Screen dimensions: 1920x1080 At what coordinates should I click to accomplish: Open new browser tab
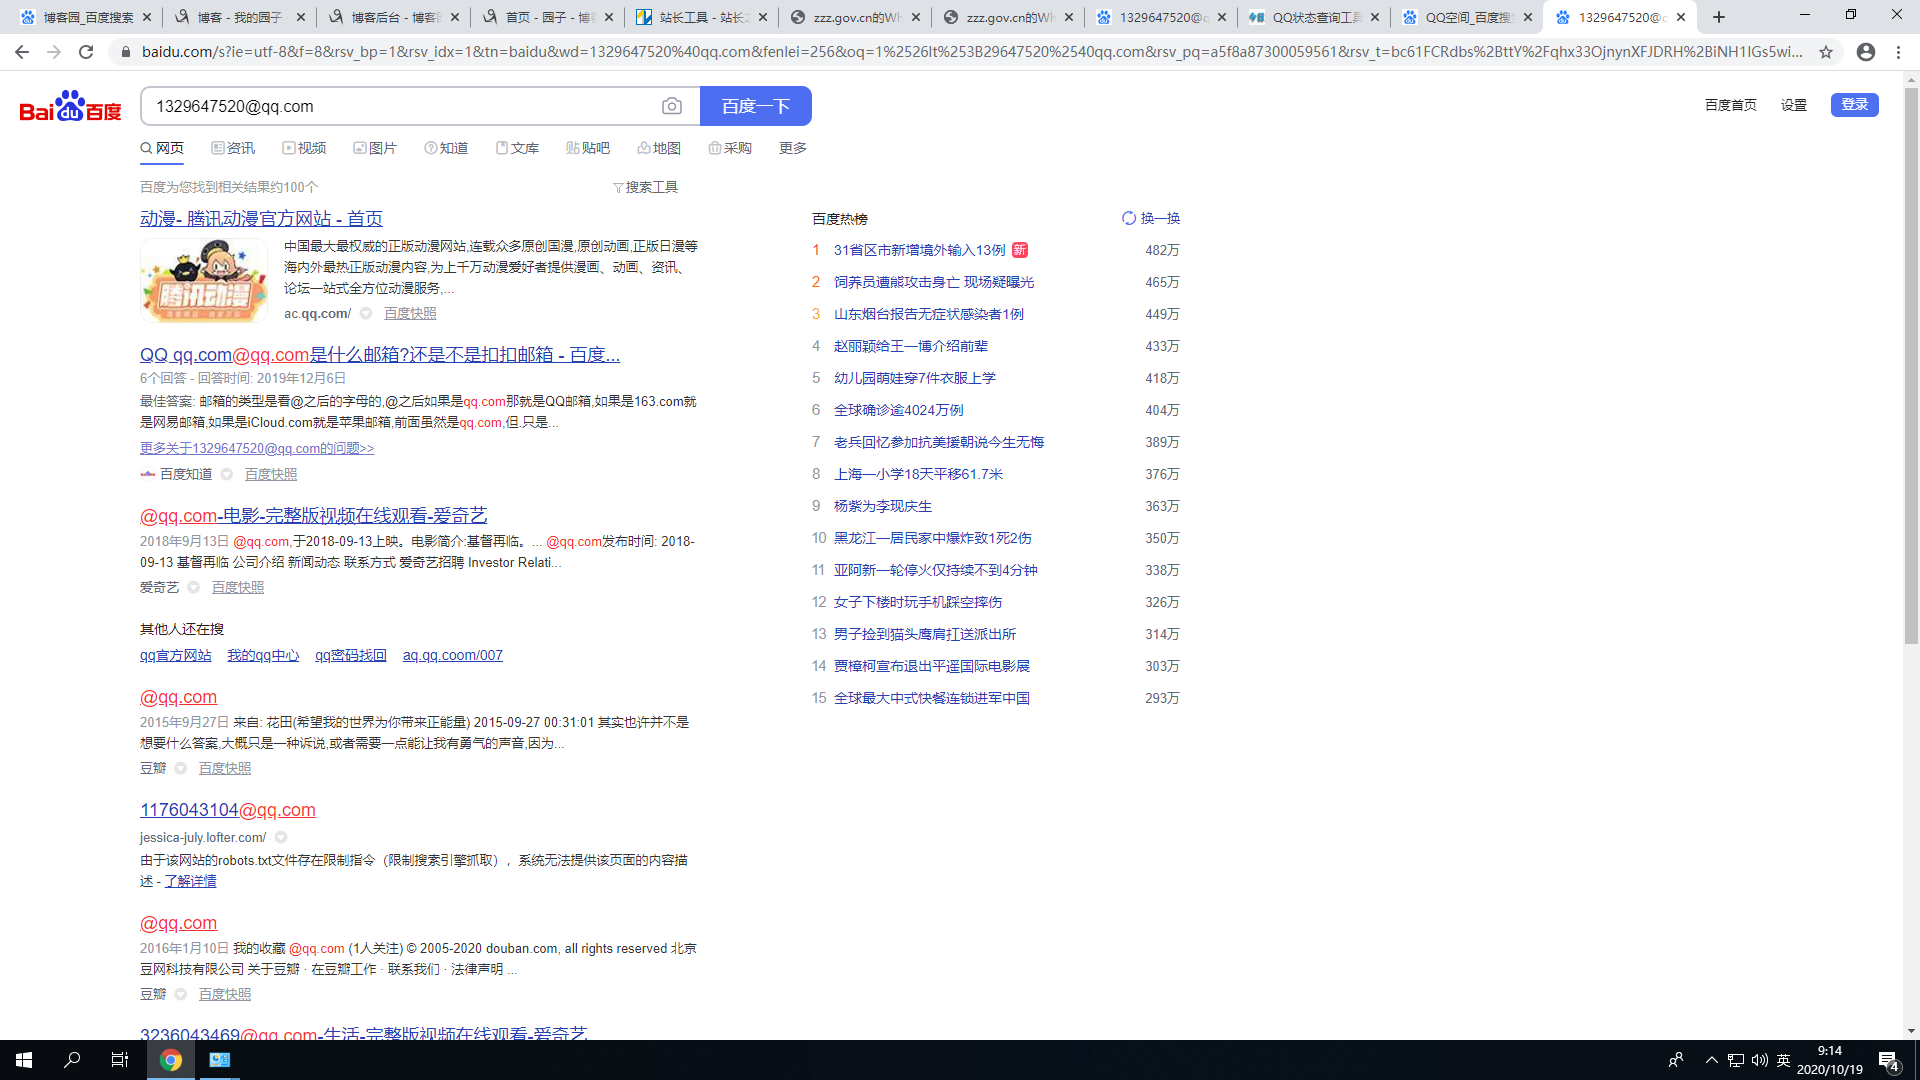click(x=1719, y=17)
